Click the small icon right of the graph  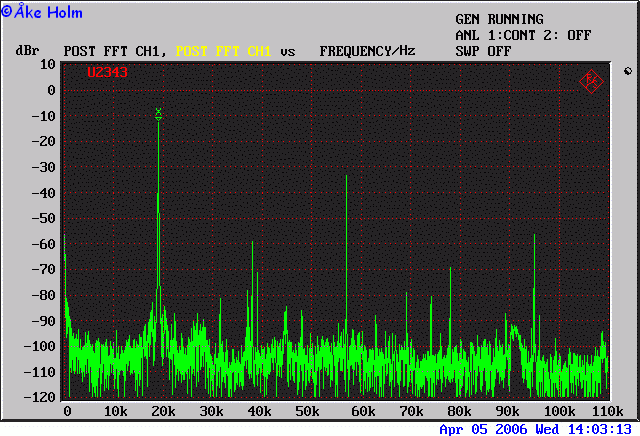(x=628, y=71)
